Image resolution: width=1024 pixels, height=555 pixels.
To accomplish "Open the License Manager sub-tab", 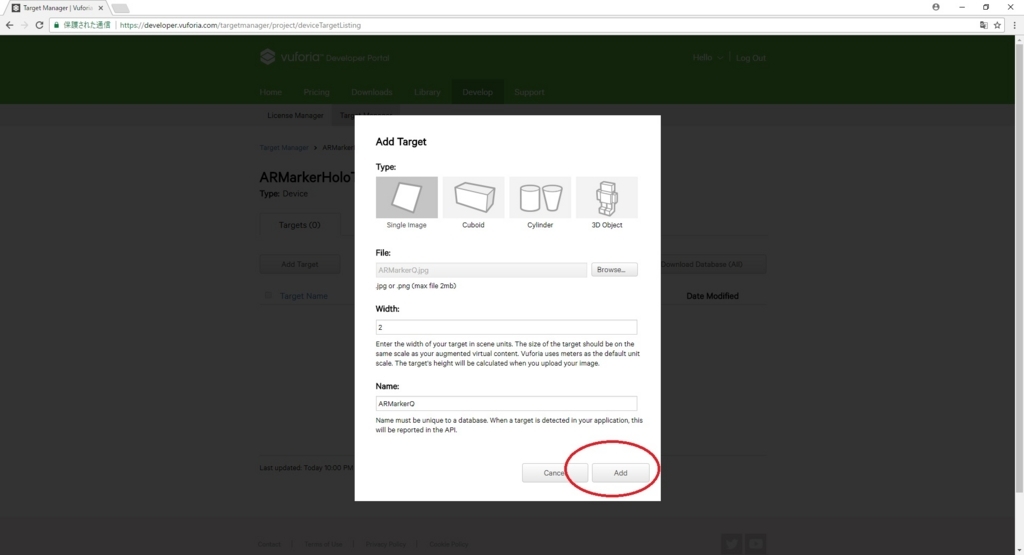I will point(295,115).
